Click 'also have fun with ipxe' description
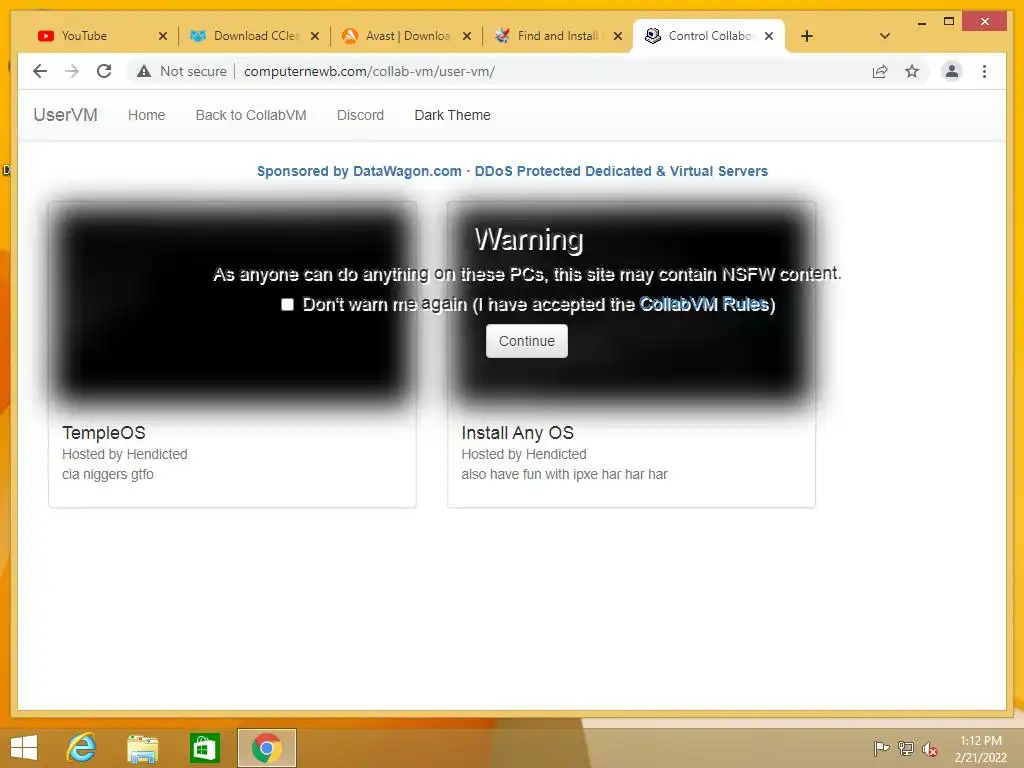Image resolution: width=1024 pixels, height=768 pixels. tap(564, 474)
